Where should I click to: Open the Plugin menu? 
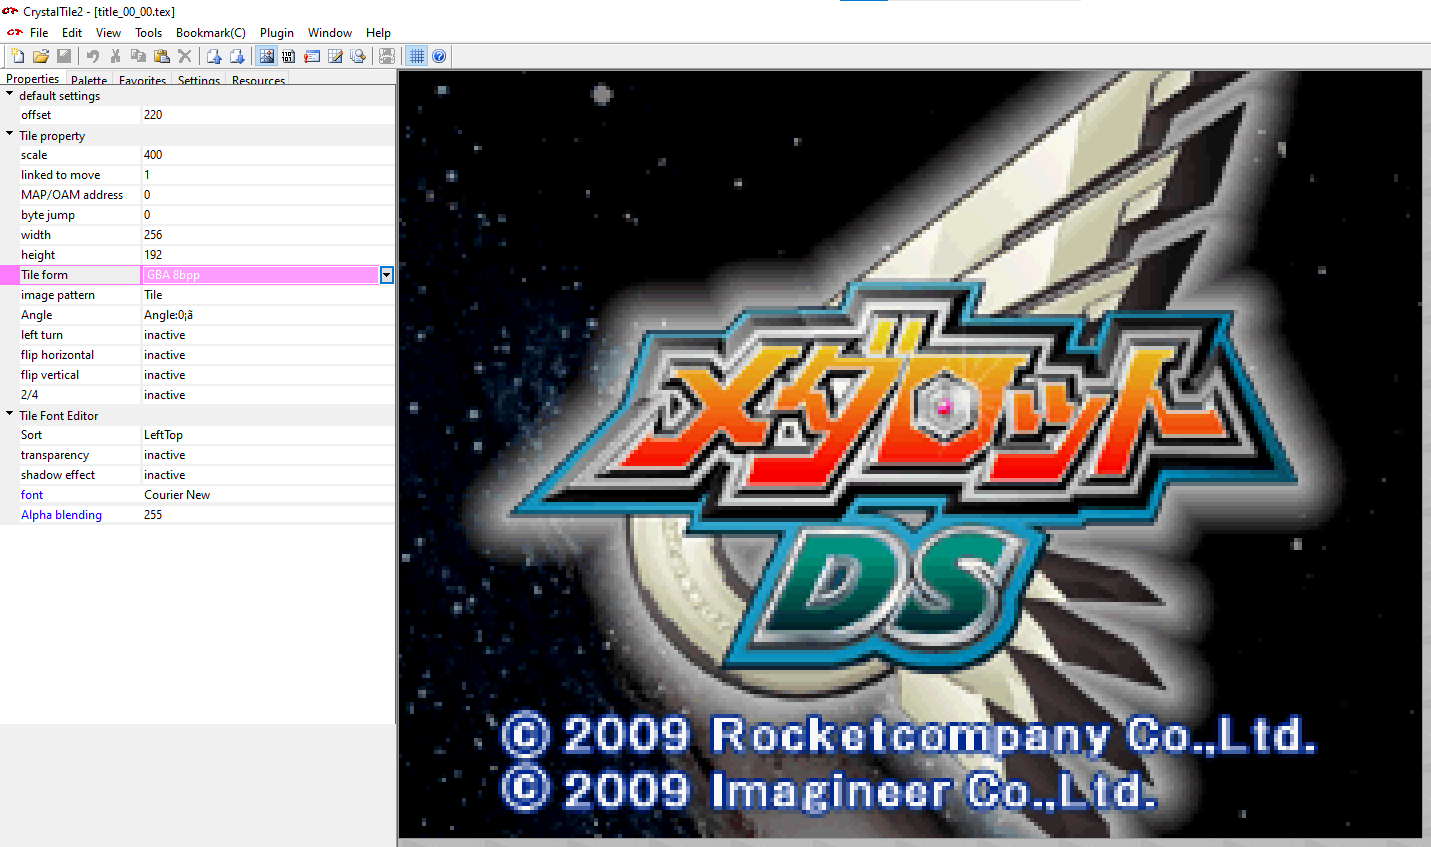(277, 33)
